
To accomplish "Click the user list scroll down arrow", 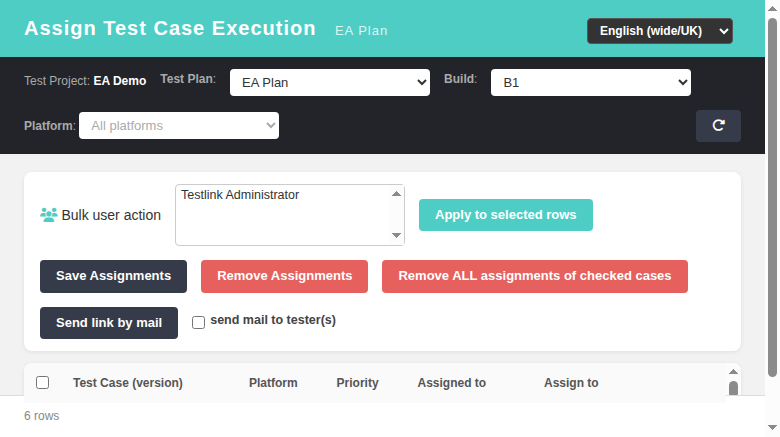I will click(x=396, y=235).
